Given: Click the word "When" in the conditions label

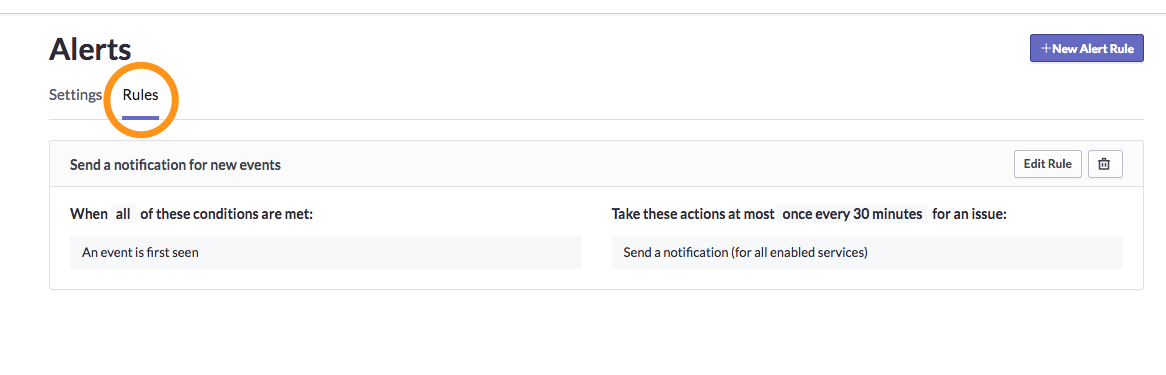Looking at the screenshot, I should (x=88, y=214).
